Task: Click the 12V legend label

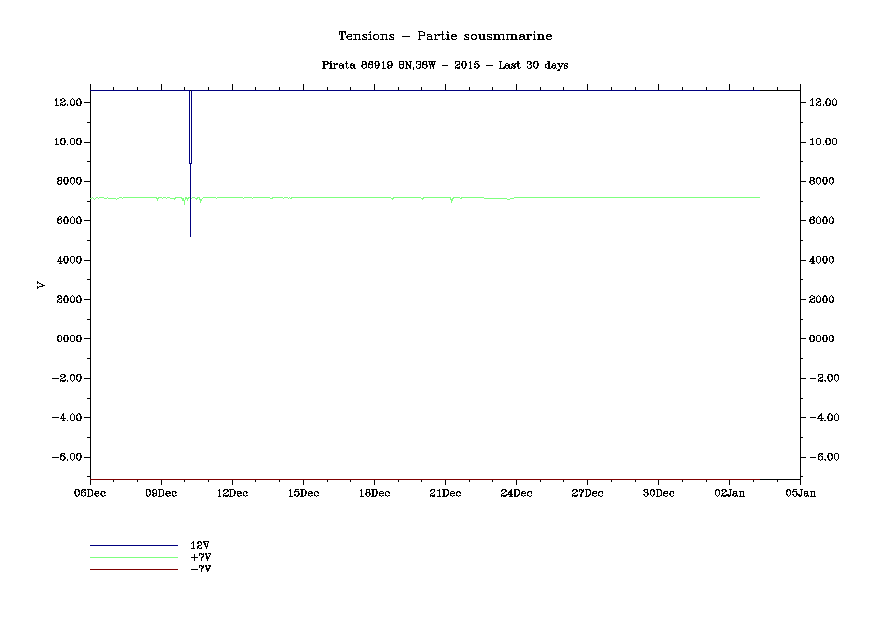Action: click(200, 545)
